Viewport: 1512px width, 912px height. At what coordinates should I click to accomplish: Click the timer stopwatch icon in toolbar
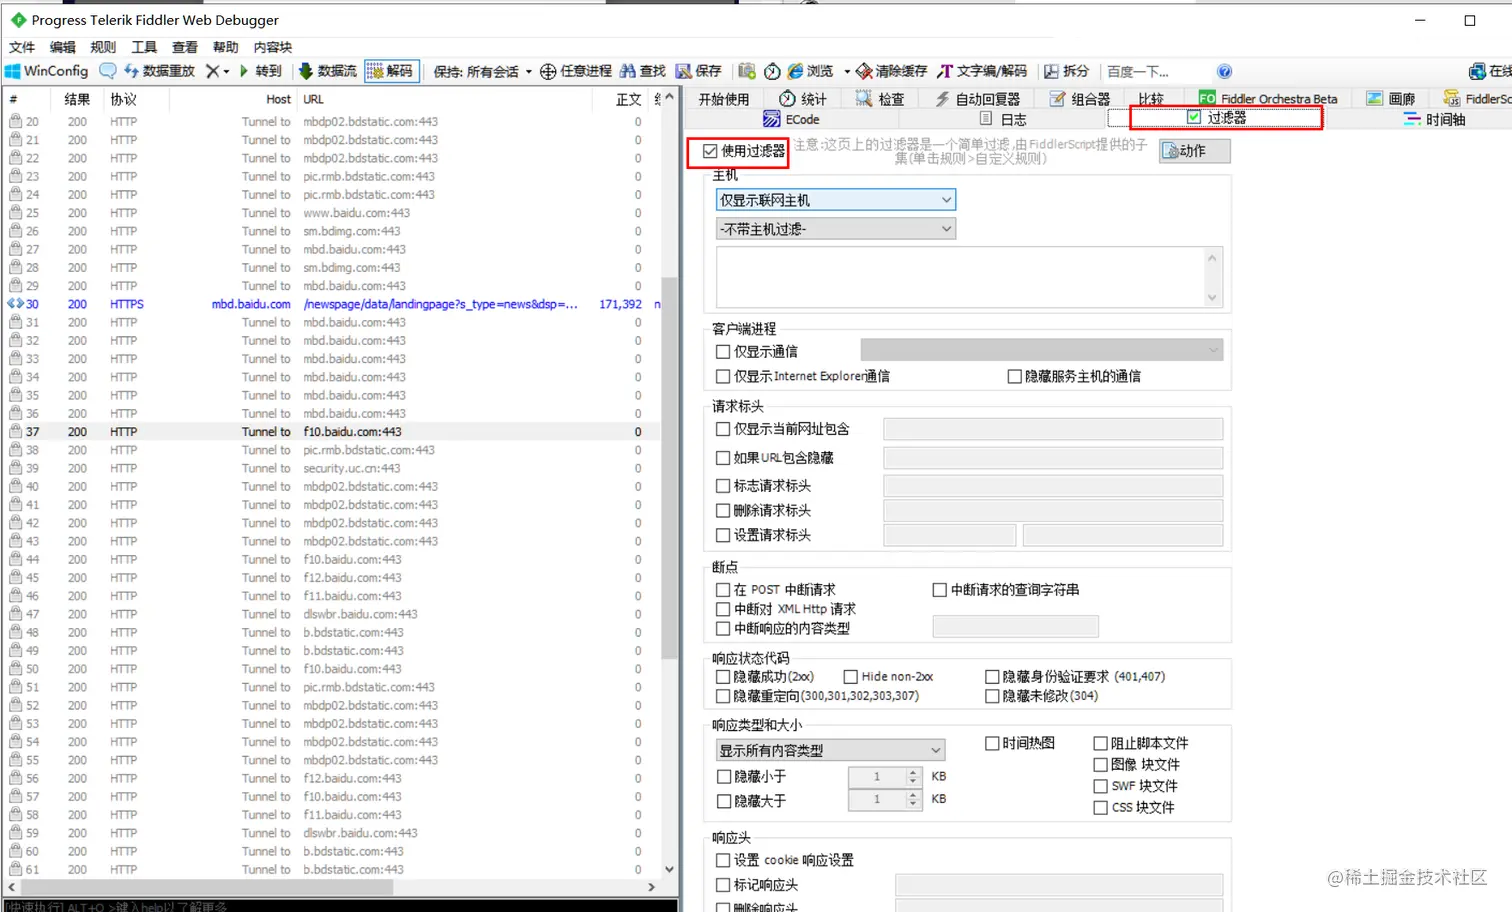click(x=772, y=71)
